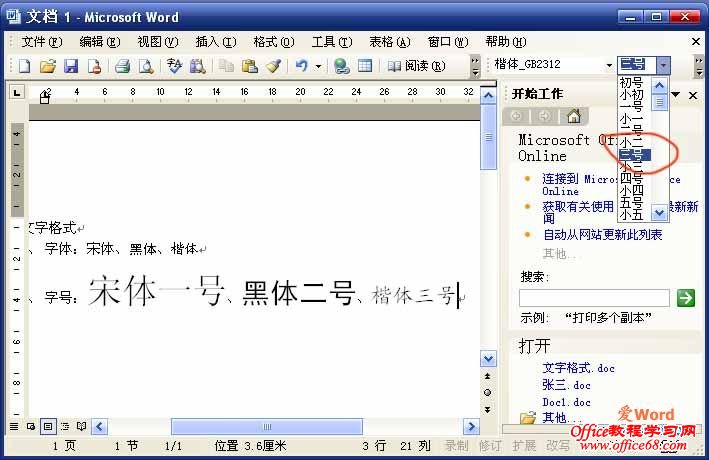Click the task pane Home icon
The width and height of the screenshot is (709, 460).
point(574,117)
